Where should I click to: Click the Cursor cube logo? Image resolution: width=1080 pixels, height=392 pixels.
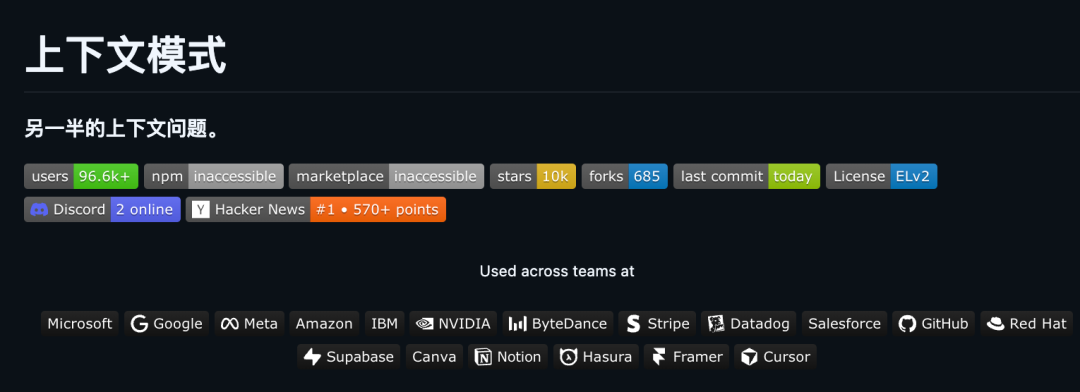[749, 357]
